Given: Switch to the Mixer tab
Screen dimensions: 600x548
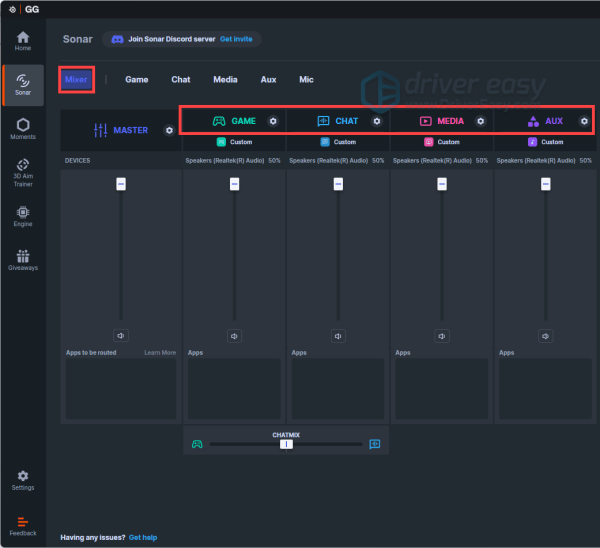Looking at the screenshot, I should pyautogui.click(x=76, y=79).
